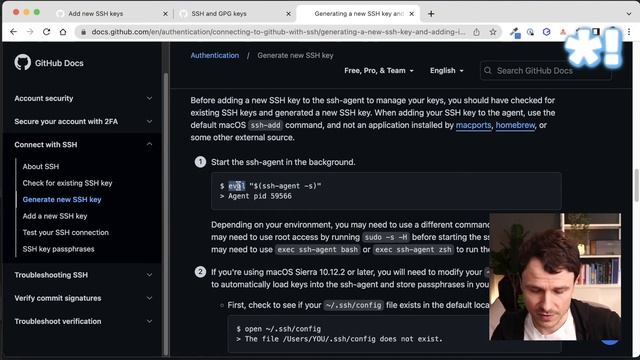Viewport: 640px width, 360px height.
Task: Open a new browser tab with plus
Action: point(431,13)
